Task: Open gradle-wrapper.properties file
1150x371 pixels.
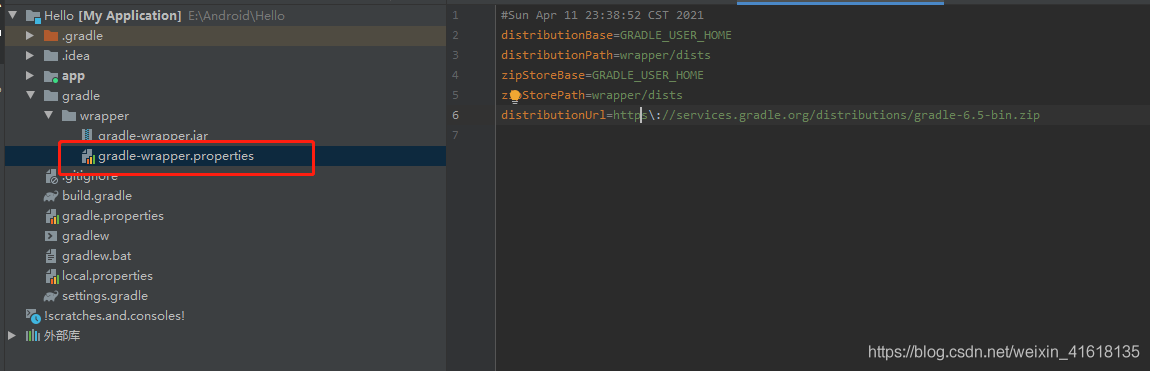Action: pos(176,155)
